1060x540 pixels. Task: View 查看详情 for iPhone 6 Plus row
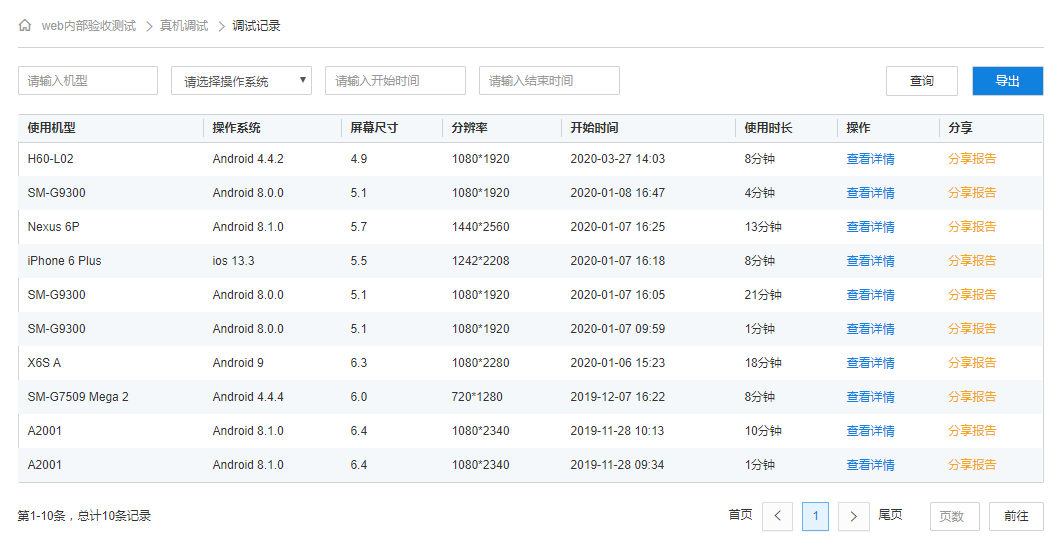870,261
